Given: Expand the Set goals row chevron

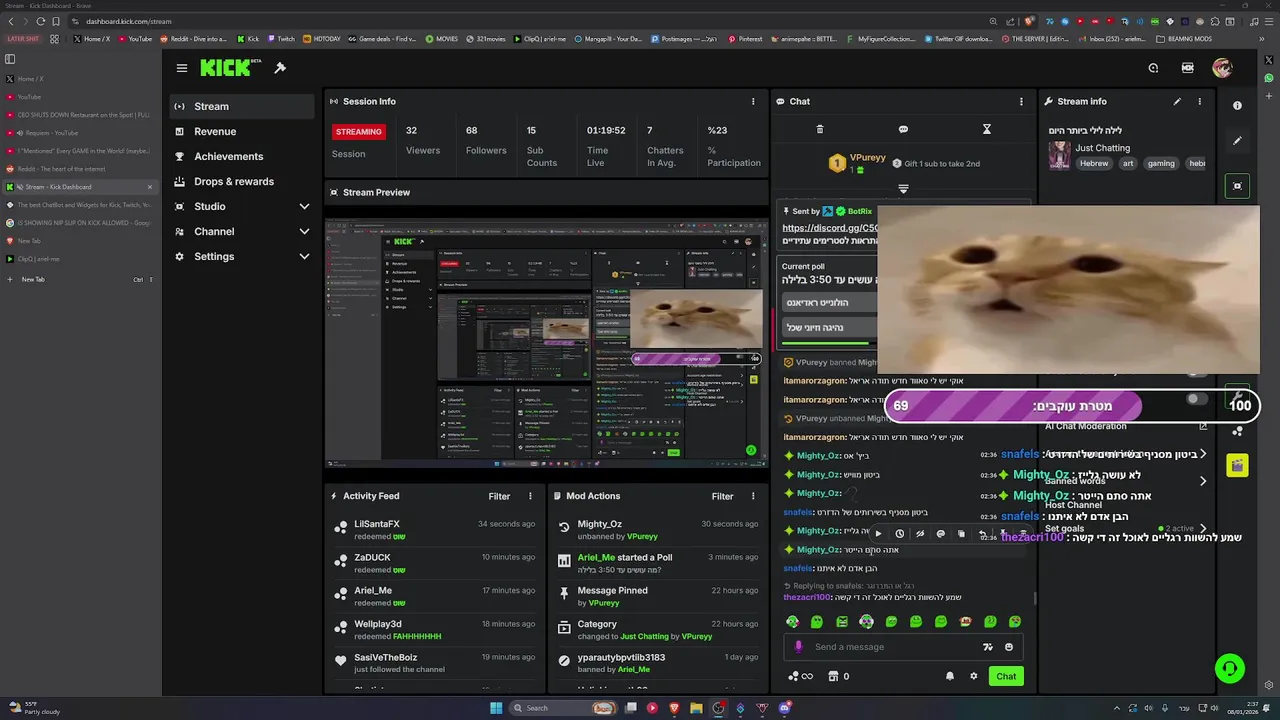Looking at the screenshot, I should [1203, 528].
